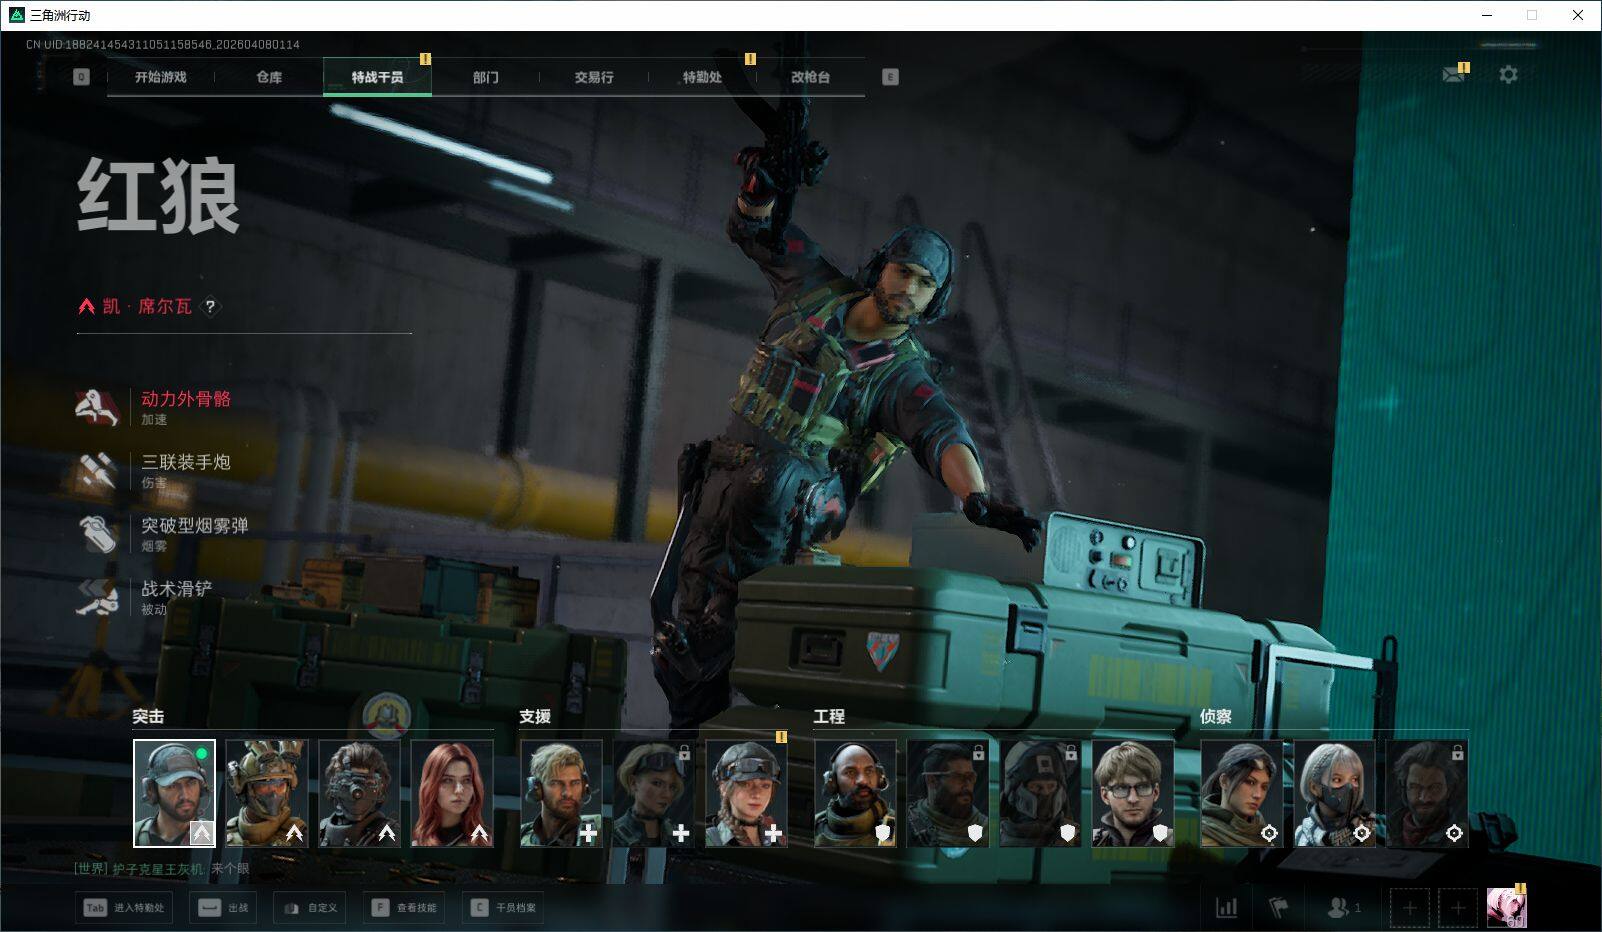Click the statistics bar chart icon
This screenshot has width=1602, height=932.
(1226, 907)
